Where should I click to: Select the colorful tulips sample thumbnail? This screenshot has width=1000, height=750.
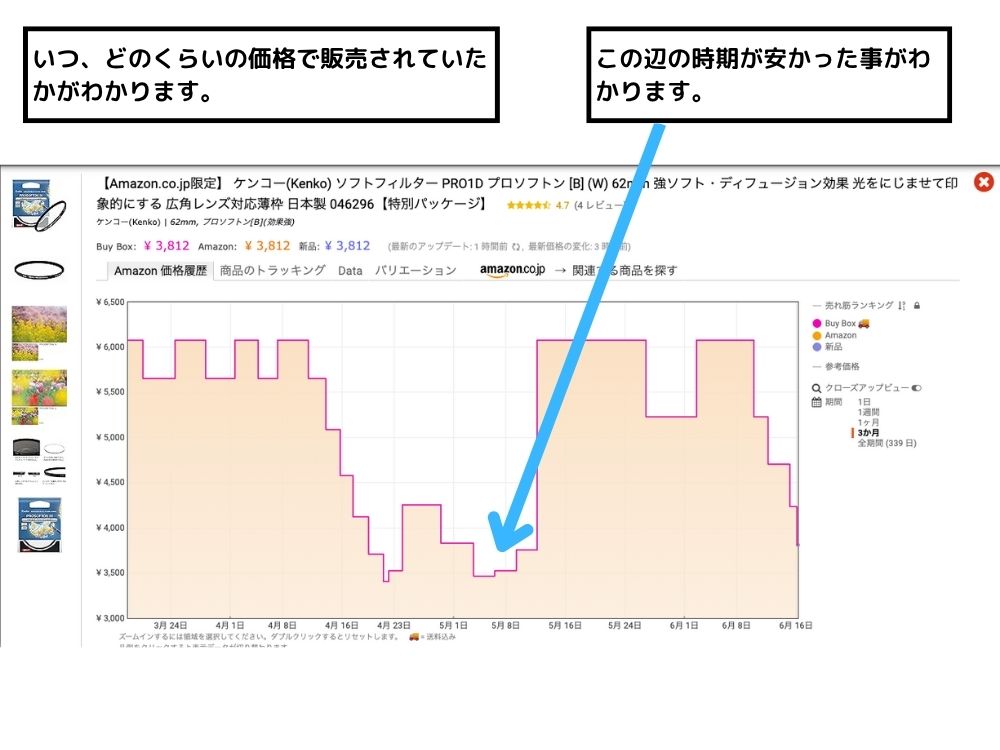click(39, 397)
